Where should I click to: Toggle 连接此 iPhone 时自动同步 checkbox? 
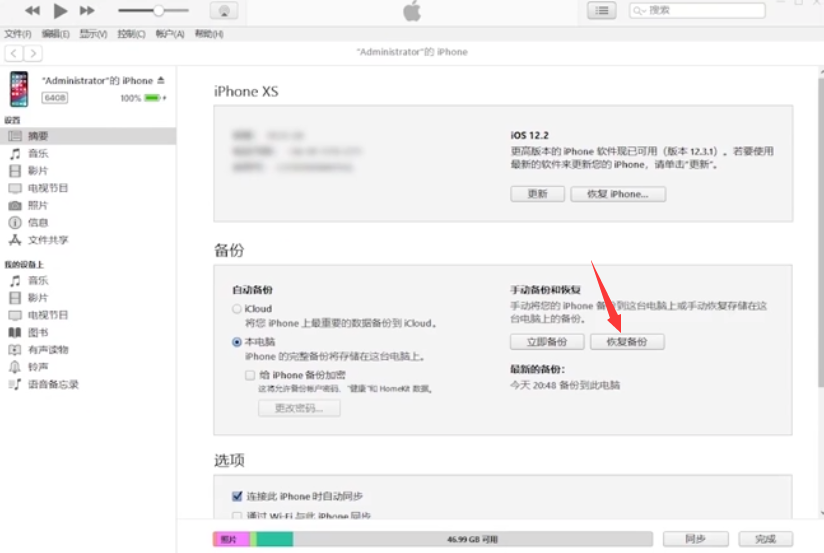pyautogui.click(x=237, y=496)
